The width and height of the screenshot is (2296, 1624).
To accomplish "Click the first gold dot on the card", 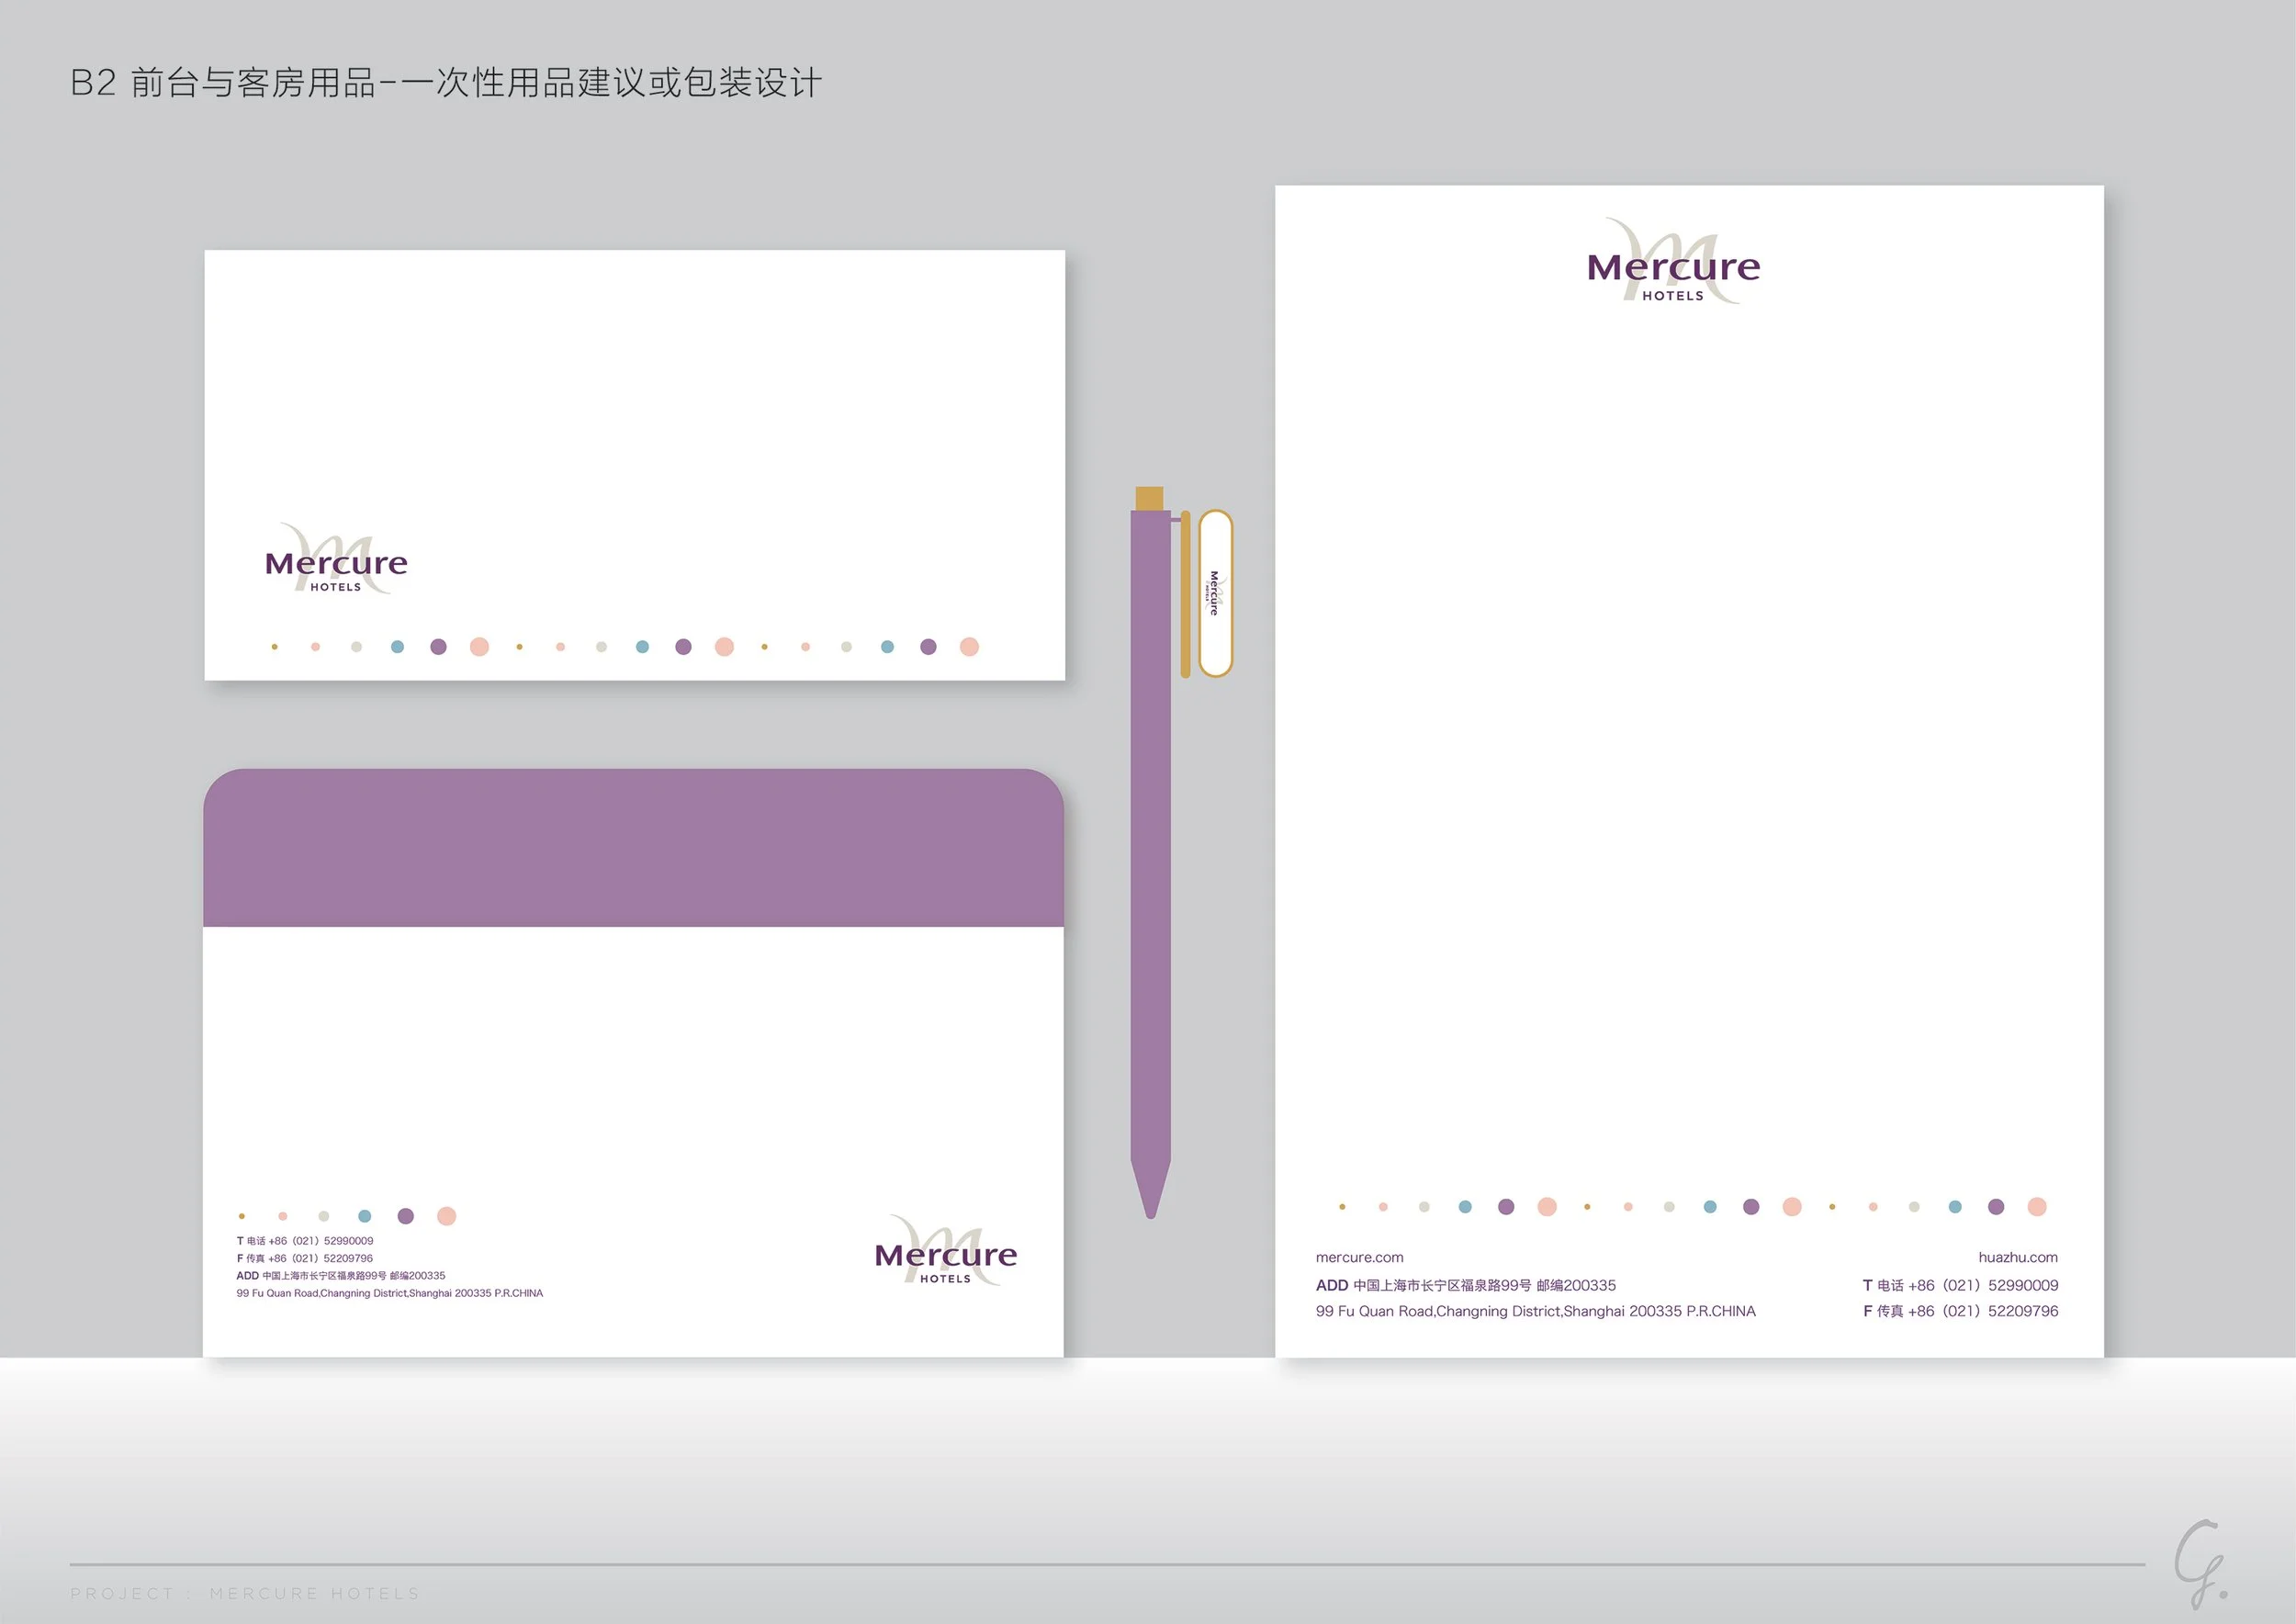I will pos(274,647).
